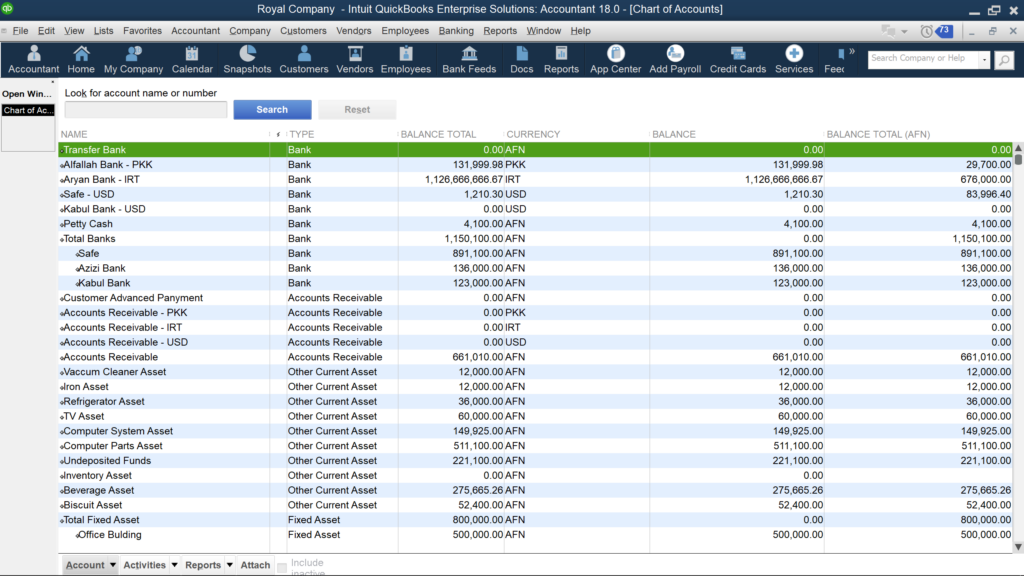Expand the bottom Reports dropdown arrow

tap(230, 565)
